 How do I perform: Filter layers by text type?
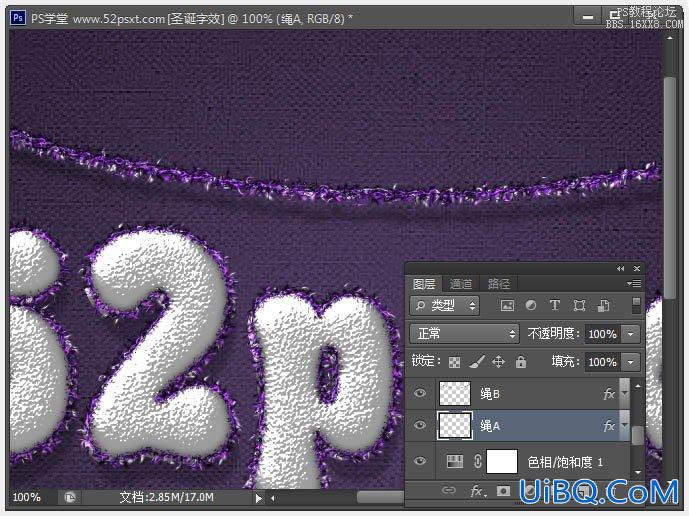(555, 305)
